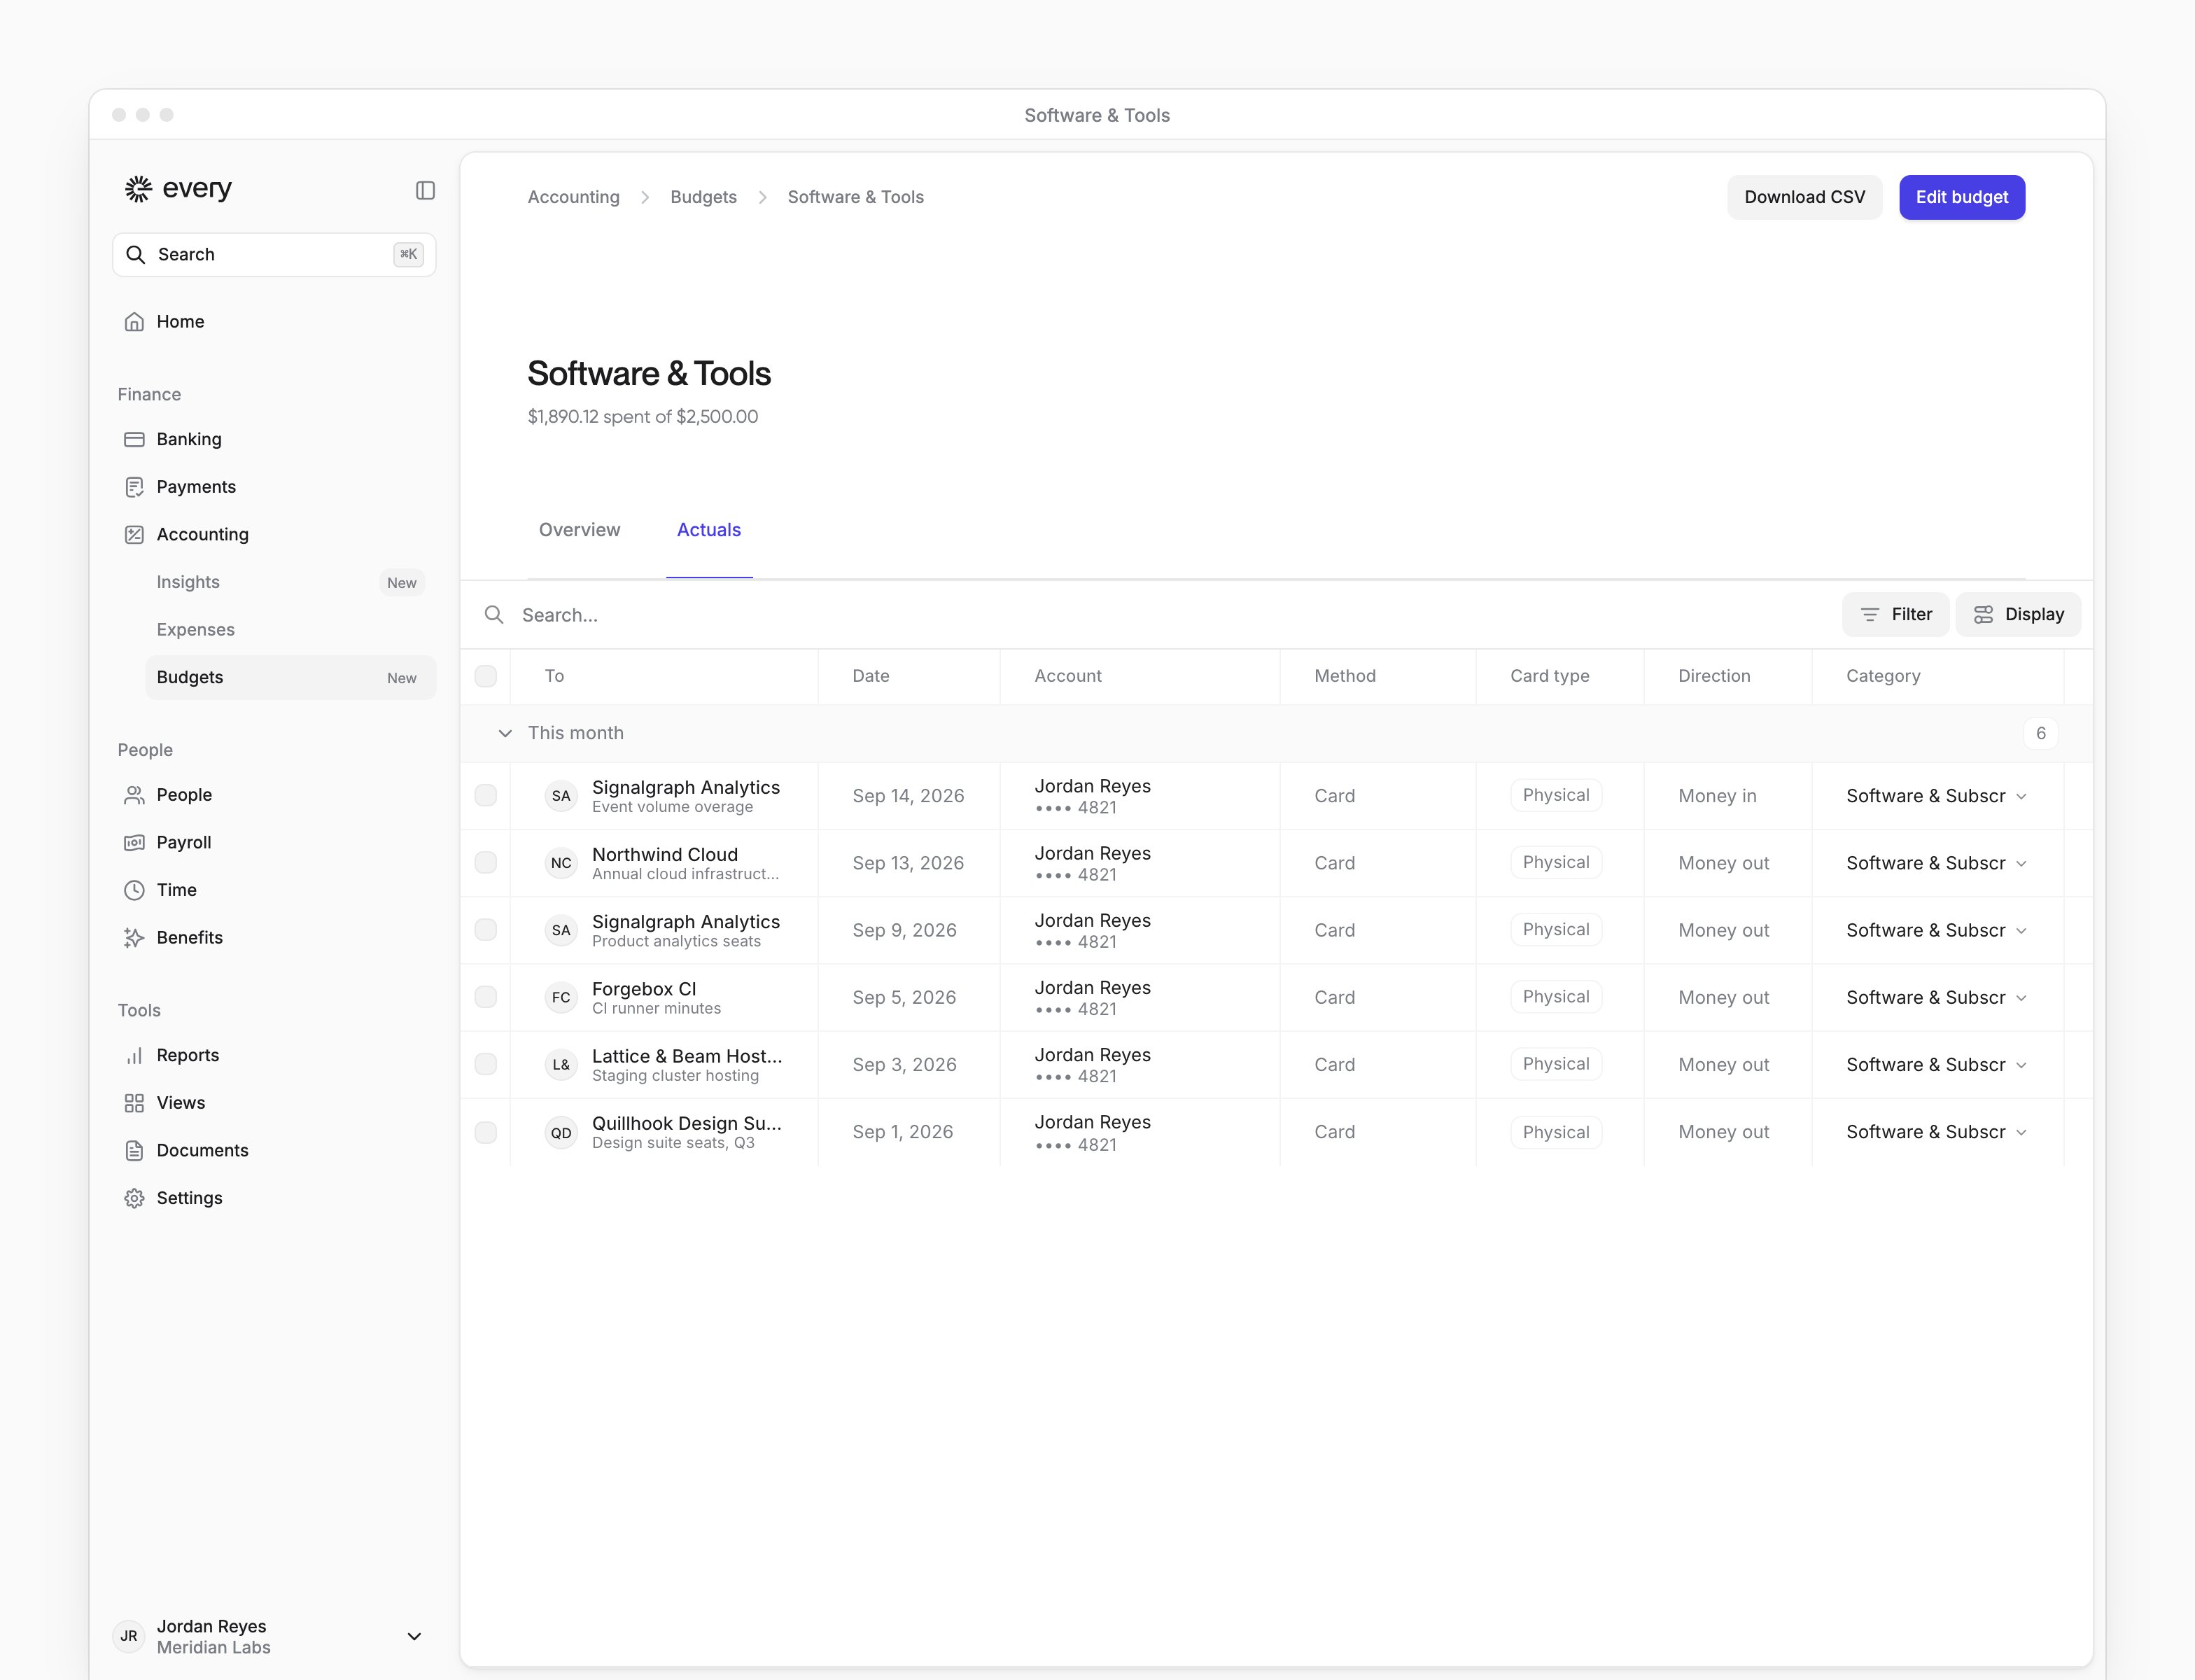Screen dimensions: 2195x1680
Task: Click the Accounting icon in sidebar
Action: 134,535
